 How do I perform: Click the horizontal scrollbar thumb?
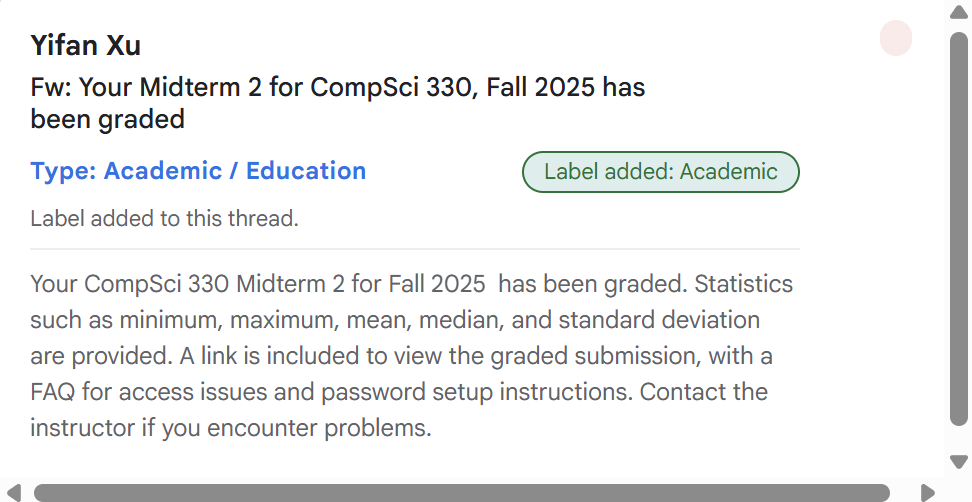pyautogui.click(x=460, y=492)
